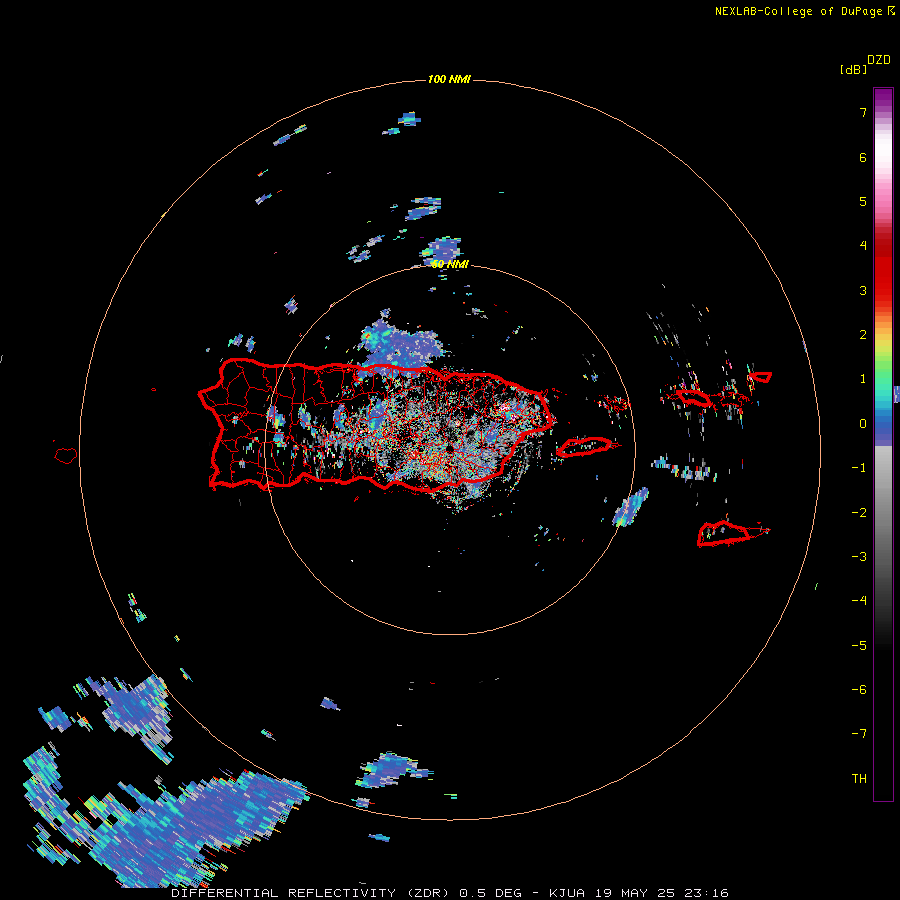This screenshot has width=900, height=900.
Task: Click the KJUA station identifier in the title
Action: point(567,893)
